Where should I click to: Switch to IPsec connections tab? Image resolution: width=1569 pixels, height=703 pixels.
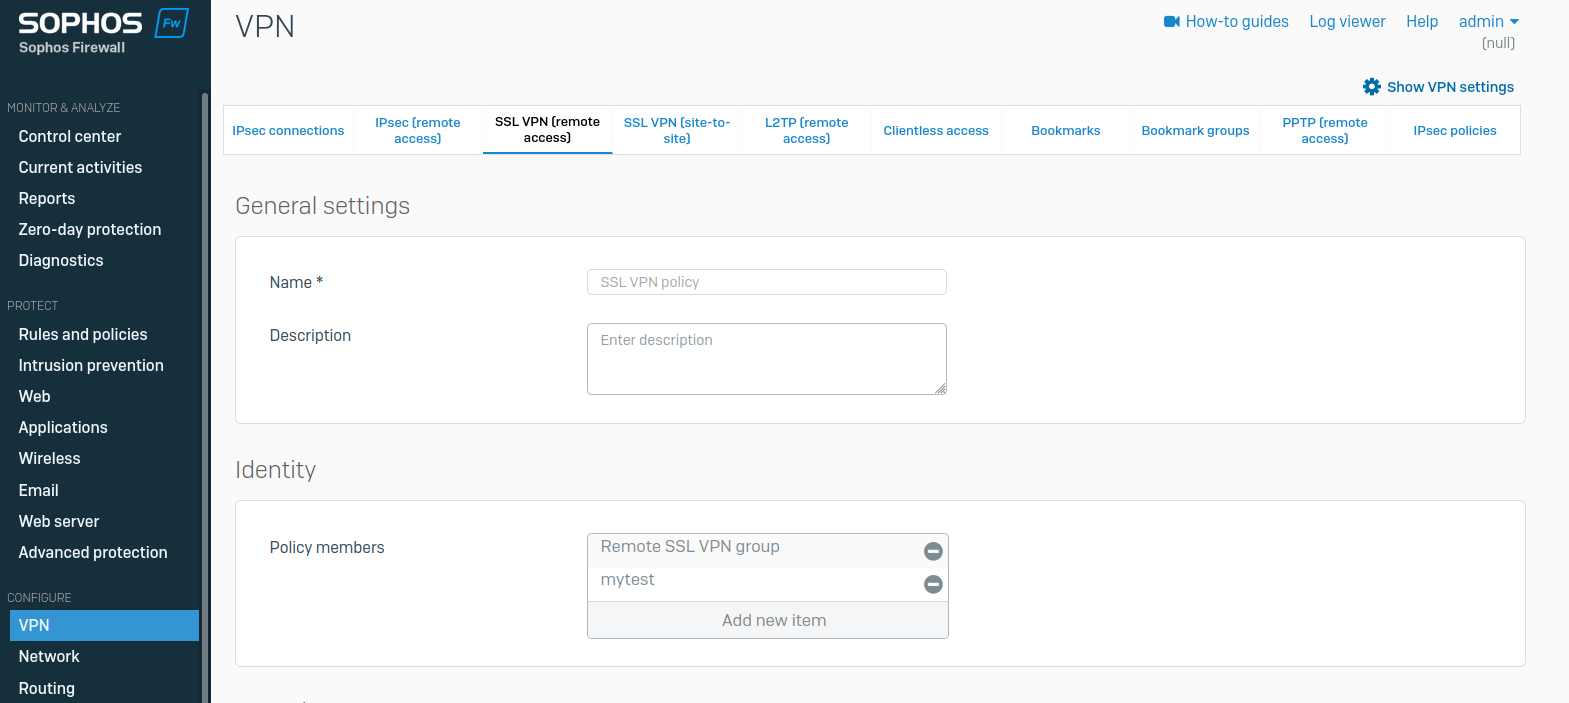(288, 131)
